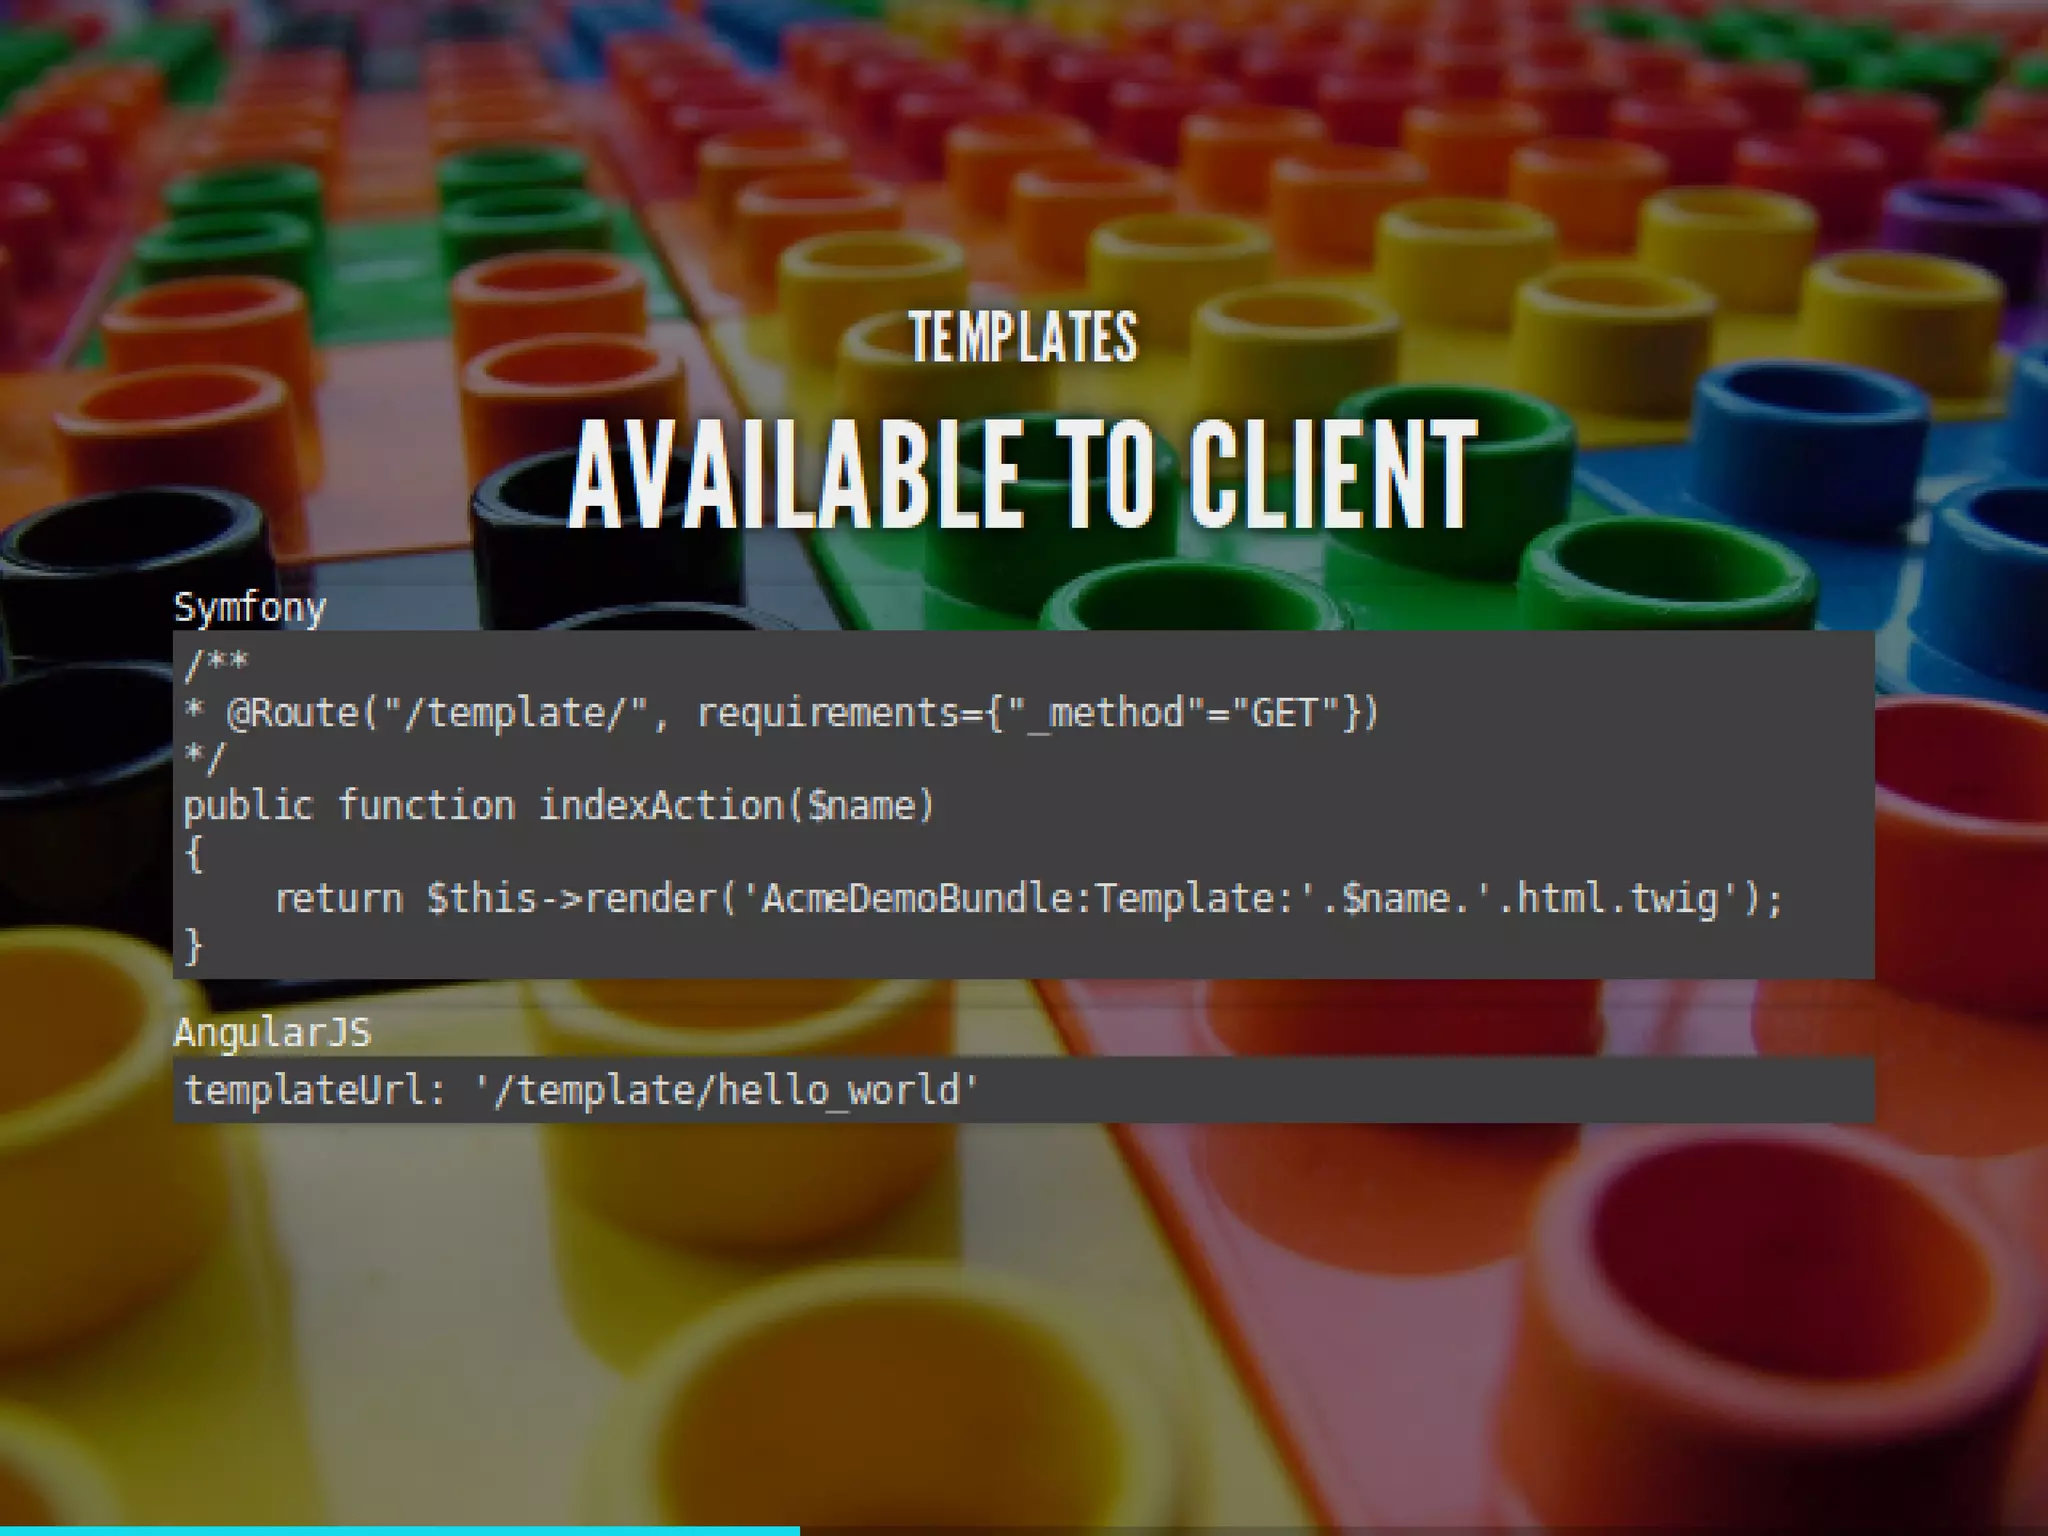Click the 'public function indexAction($name)' line
The width and height of the screenshot is (2048, 1536).
click(559, 806)
